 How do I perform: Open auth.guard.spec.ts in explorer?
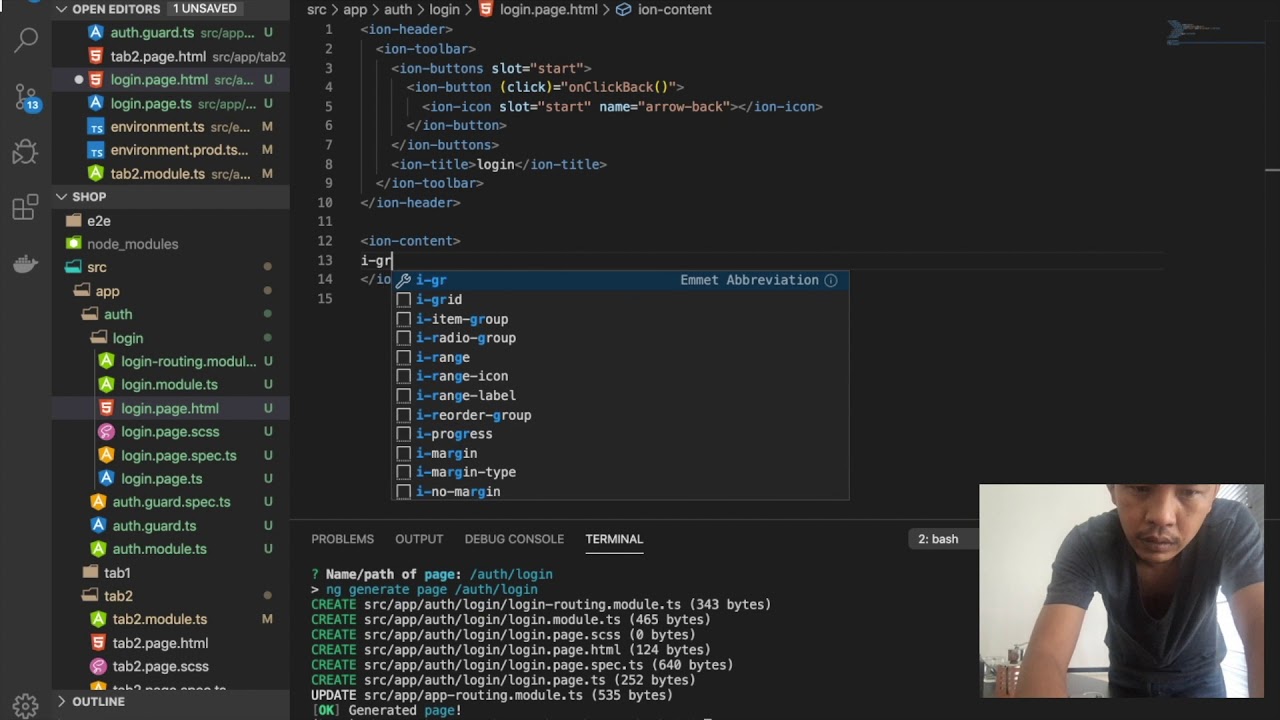click(x=170, y=502)
